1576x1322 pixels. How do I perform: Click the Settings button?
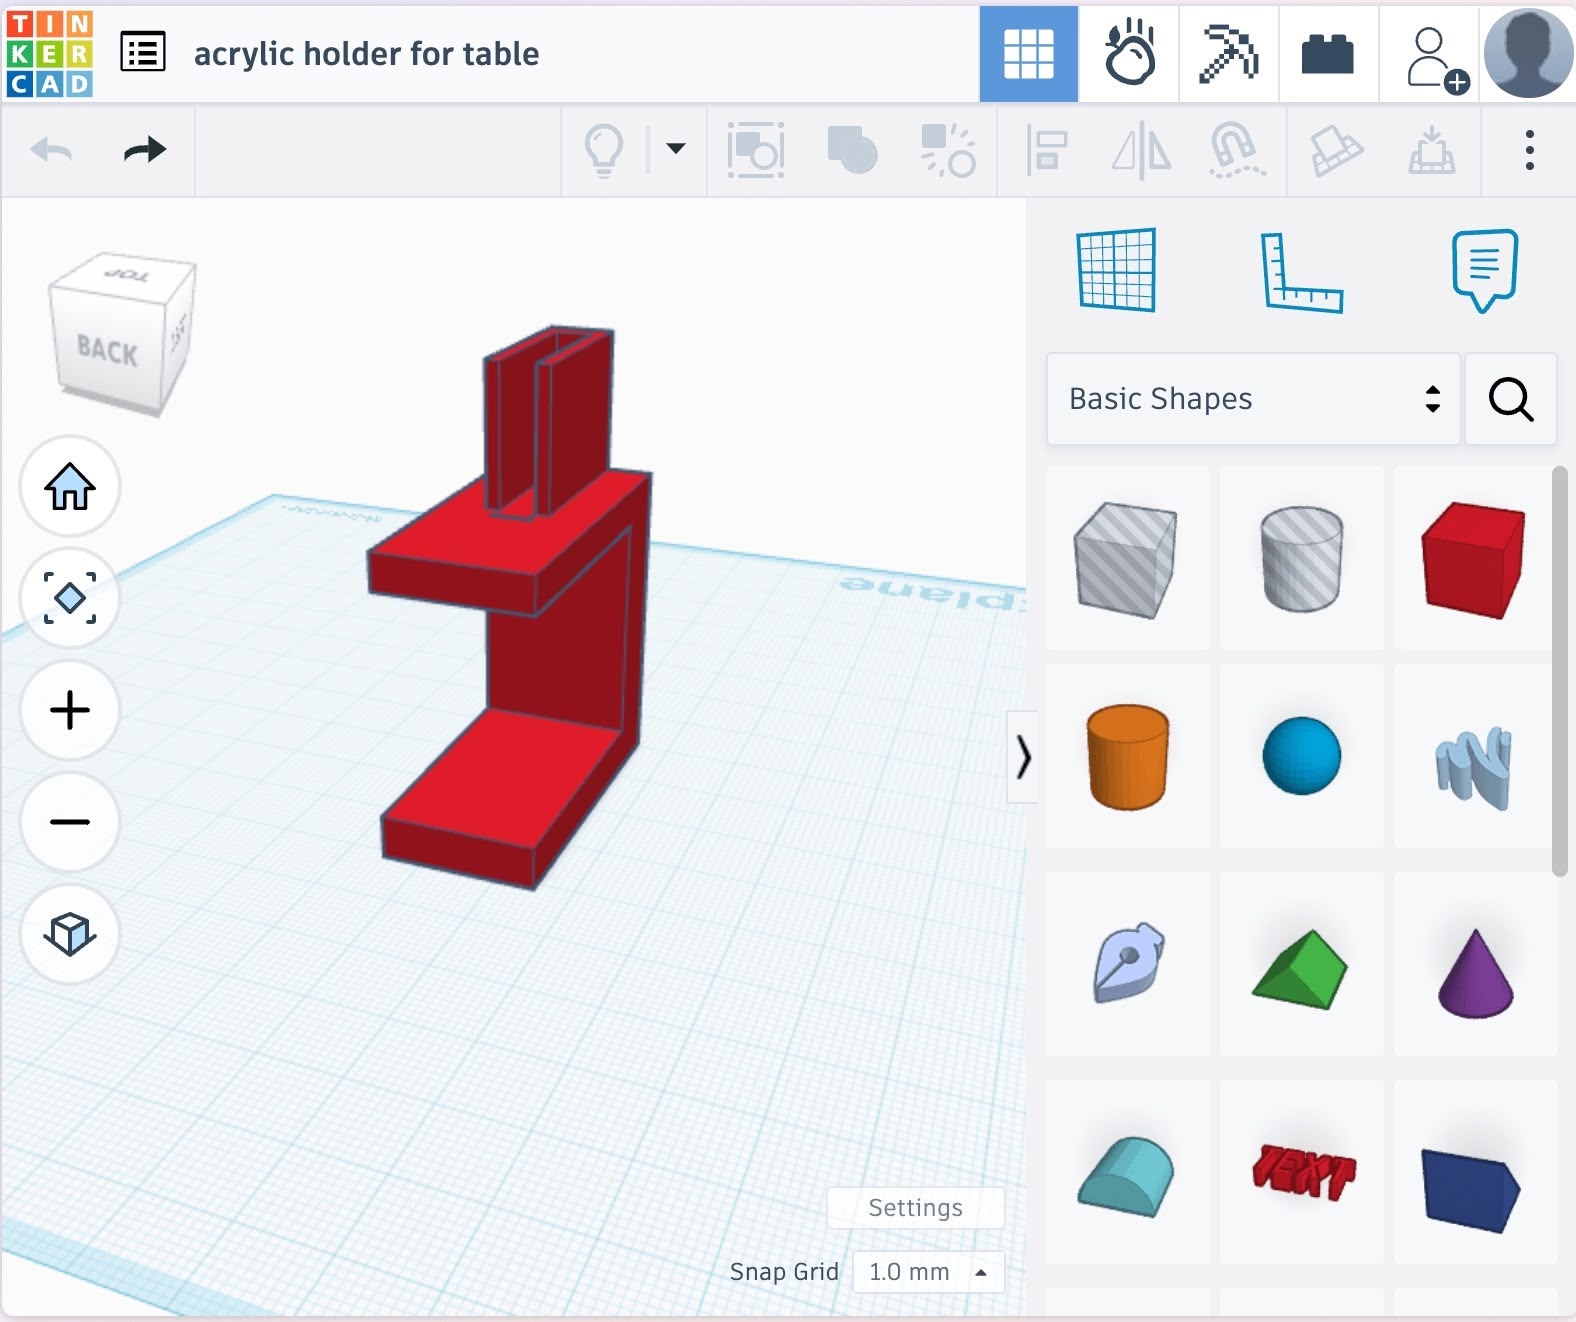click(915, 1208)
